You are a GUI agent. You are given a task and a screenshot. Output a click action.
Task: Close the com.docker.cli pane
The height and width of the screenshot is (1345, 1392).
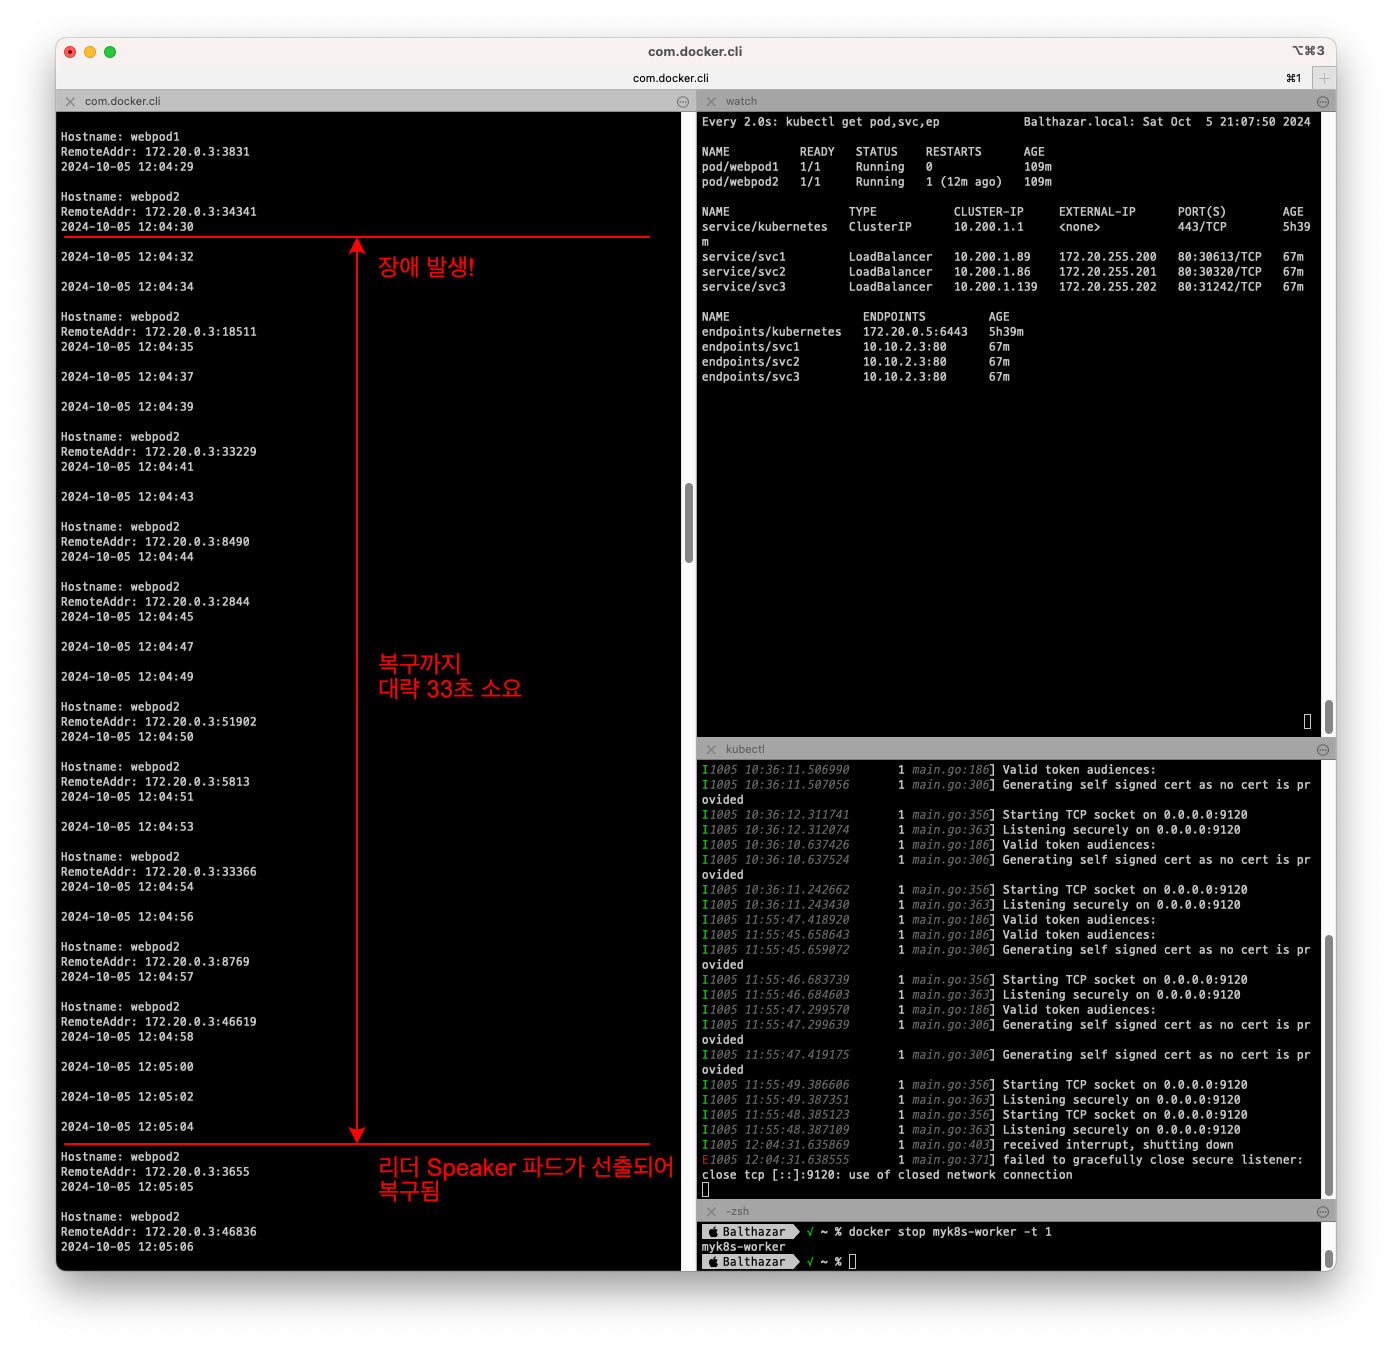[x=70, y=101]
